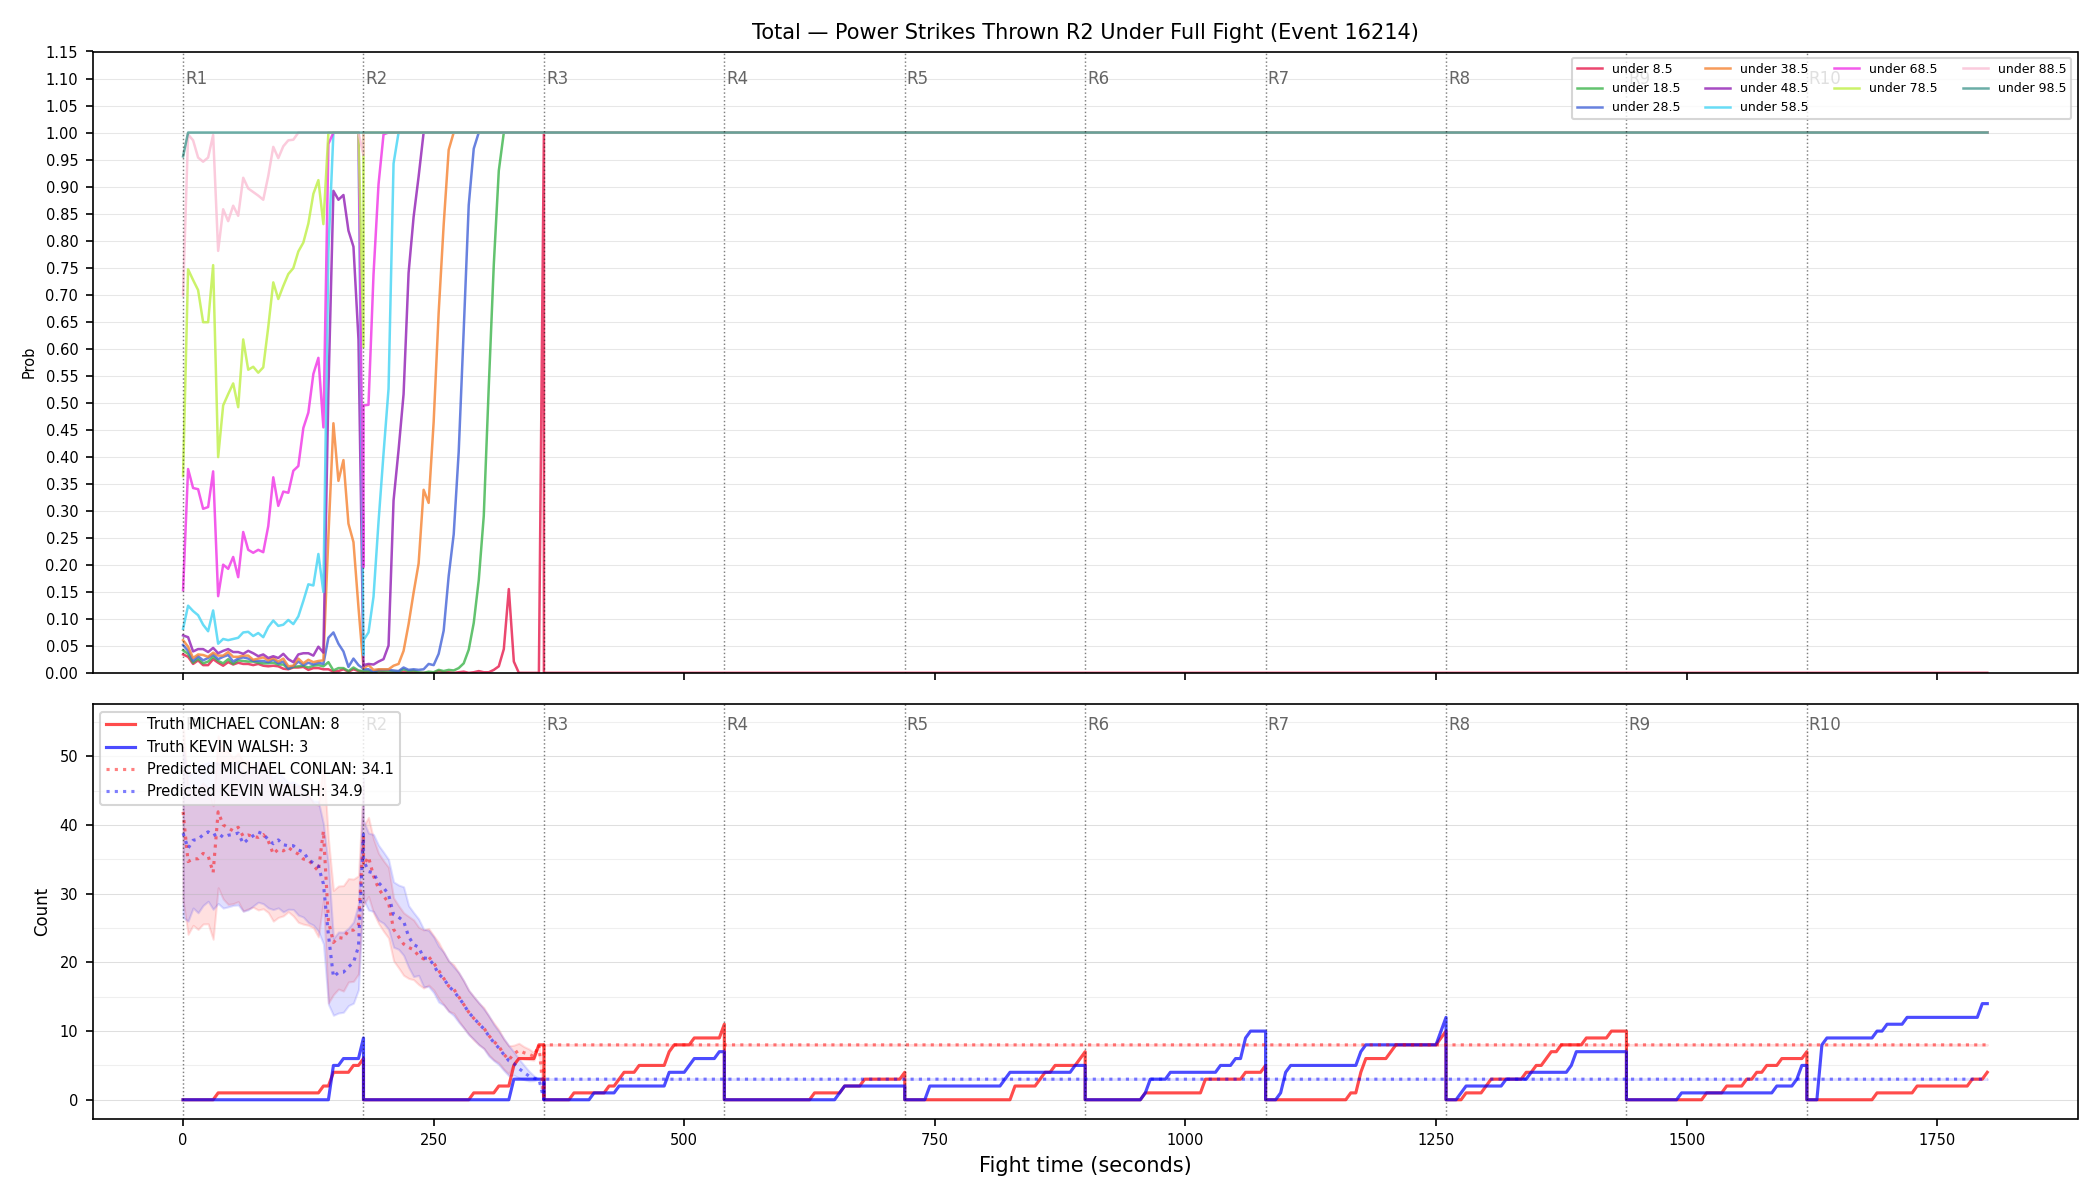Click the R6 round marker in probability chart
Image resolution: width=2100 pixels, height=1200 pixels.
(1098, 78)
